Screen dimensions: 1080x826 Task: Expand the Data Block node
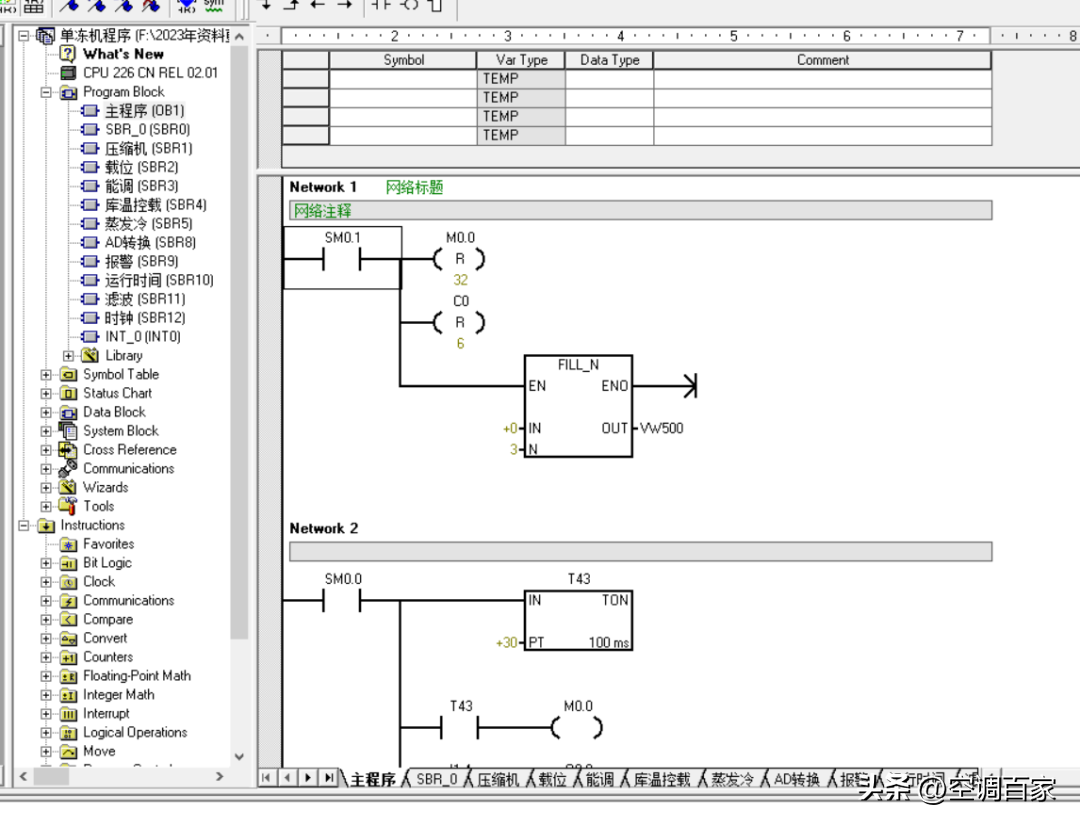[46, 413]
